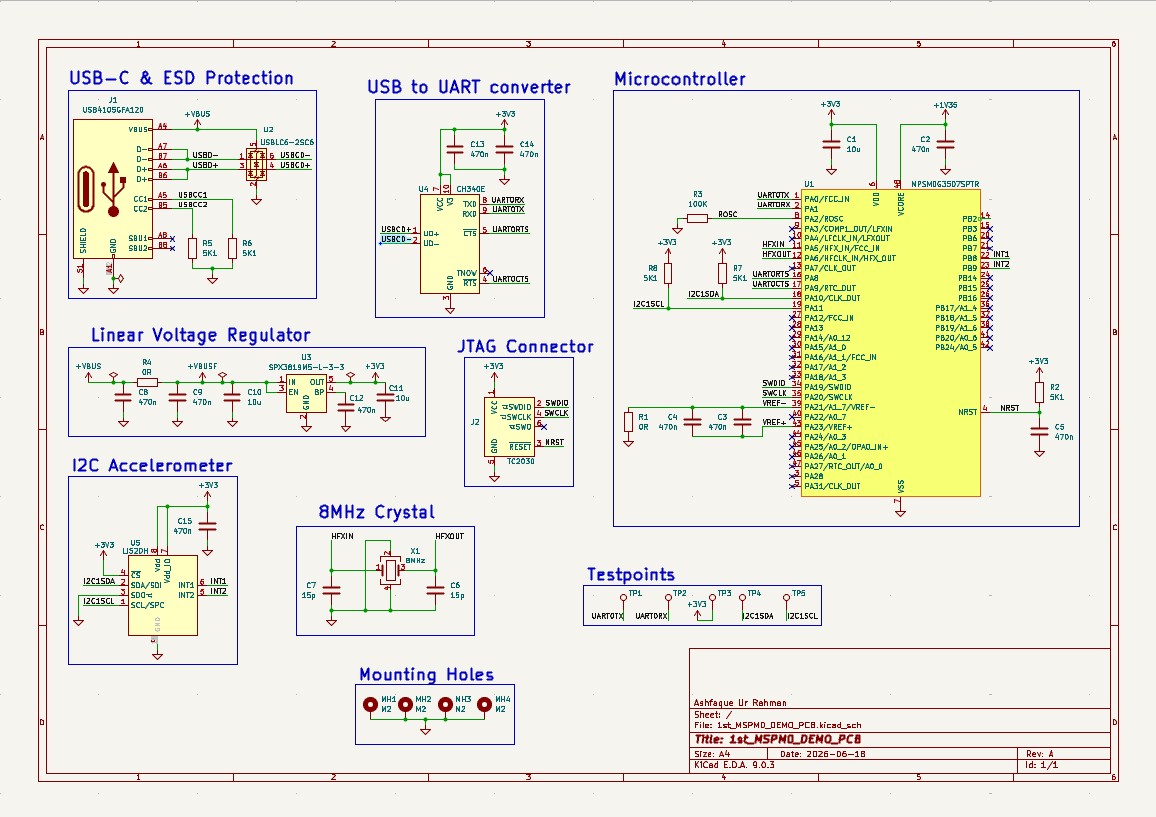This screenshot has width=1156, height=817.
Task: Select the J2 TC2030 connector symbol
Action: coord(509,428)
